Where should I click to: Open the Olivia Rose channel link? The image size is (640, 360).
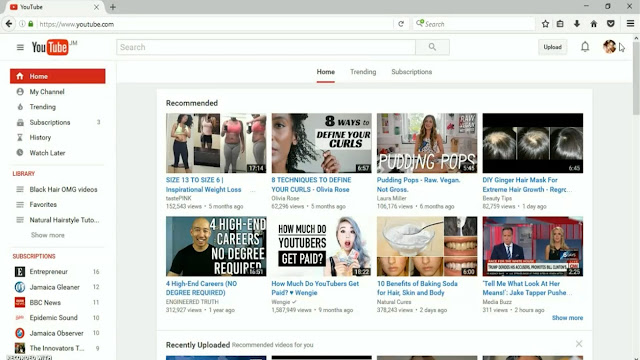pos(285,198)
